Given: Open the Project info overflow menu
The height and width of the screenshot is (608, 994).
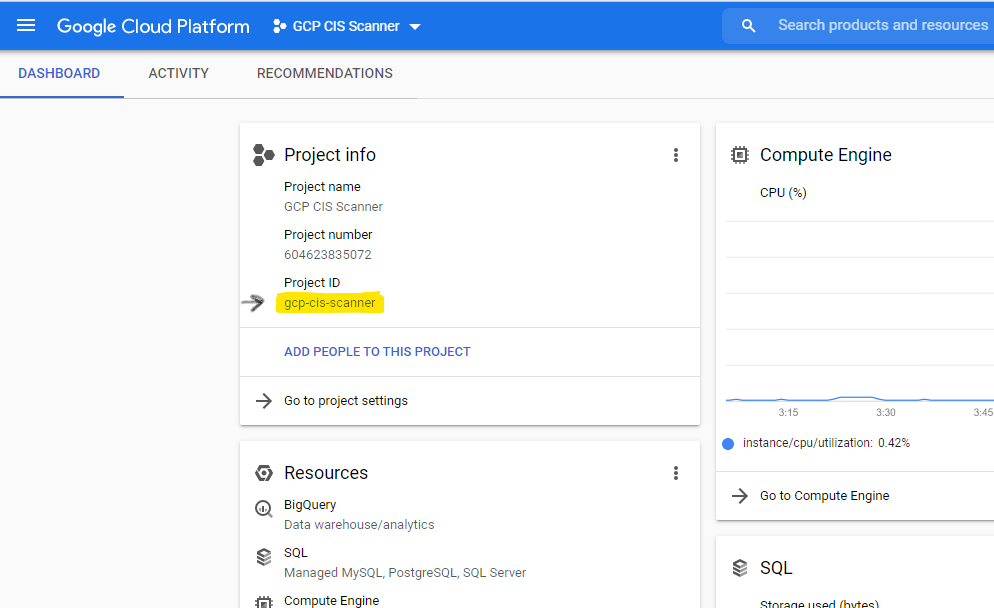Looking at the screenshot, I should coord(676,154).
